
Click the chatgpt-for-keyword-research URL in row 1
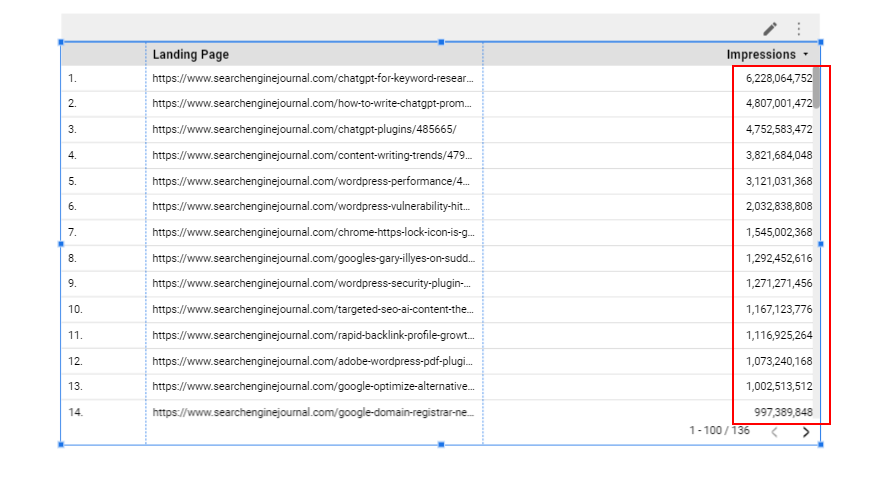[x=313, y=78]
